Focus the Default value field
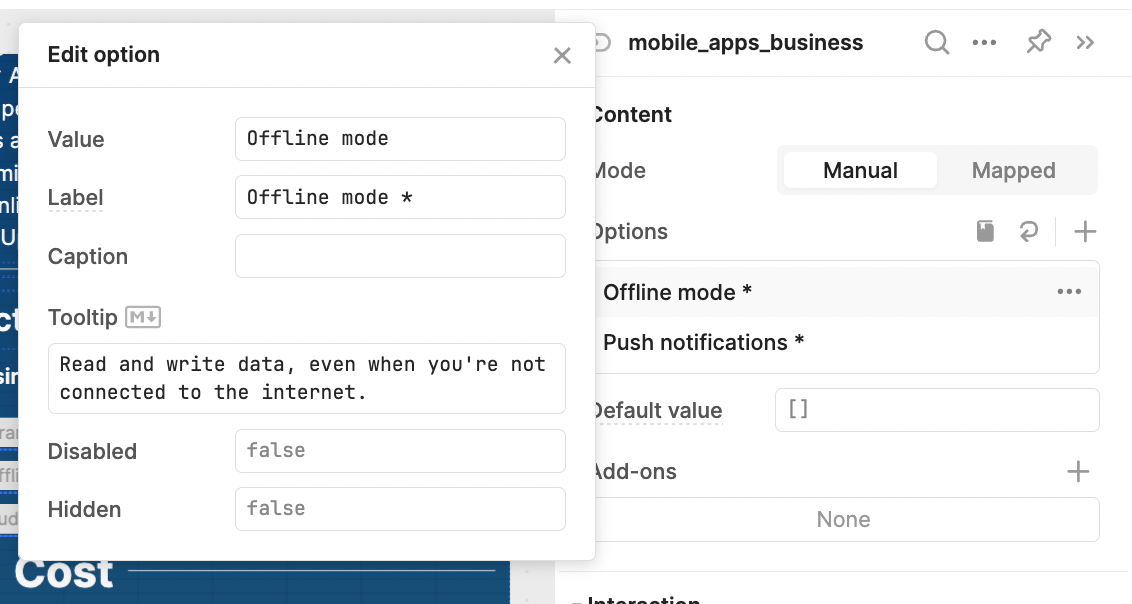 937,410
